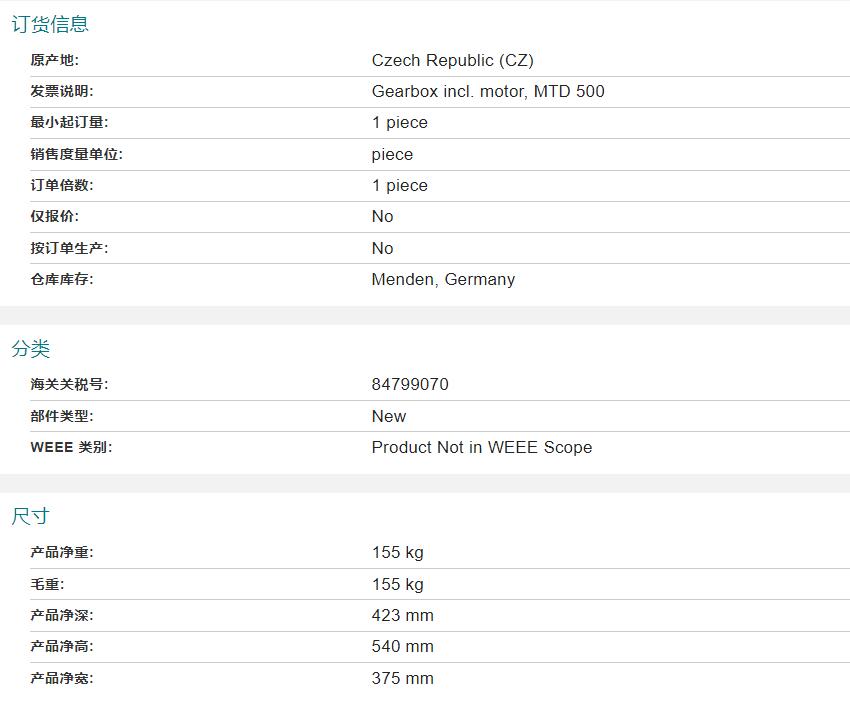The height and width of the screenshot is (702, 850).
Task: Click the 订货信息 section heading
Action: click(50, 25)
